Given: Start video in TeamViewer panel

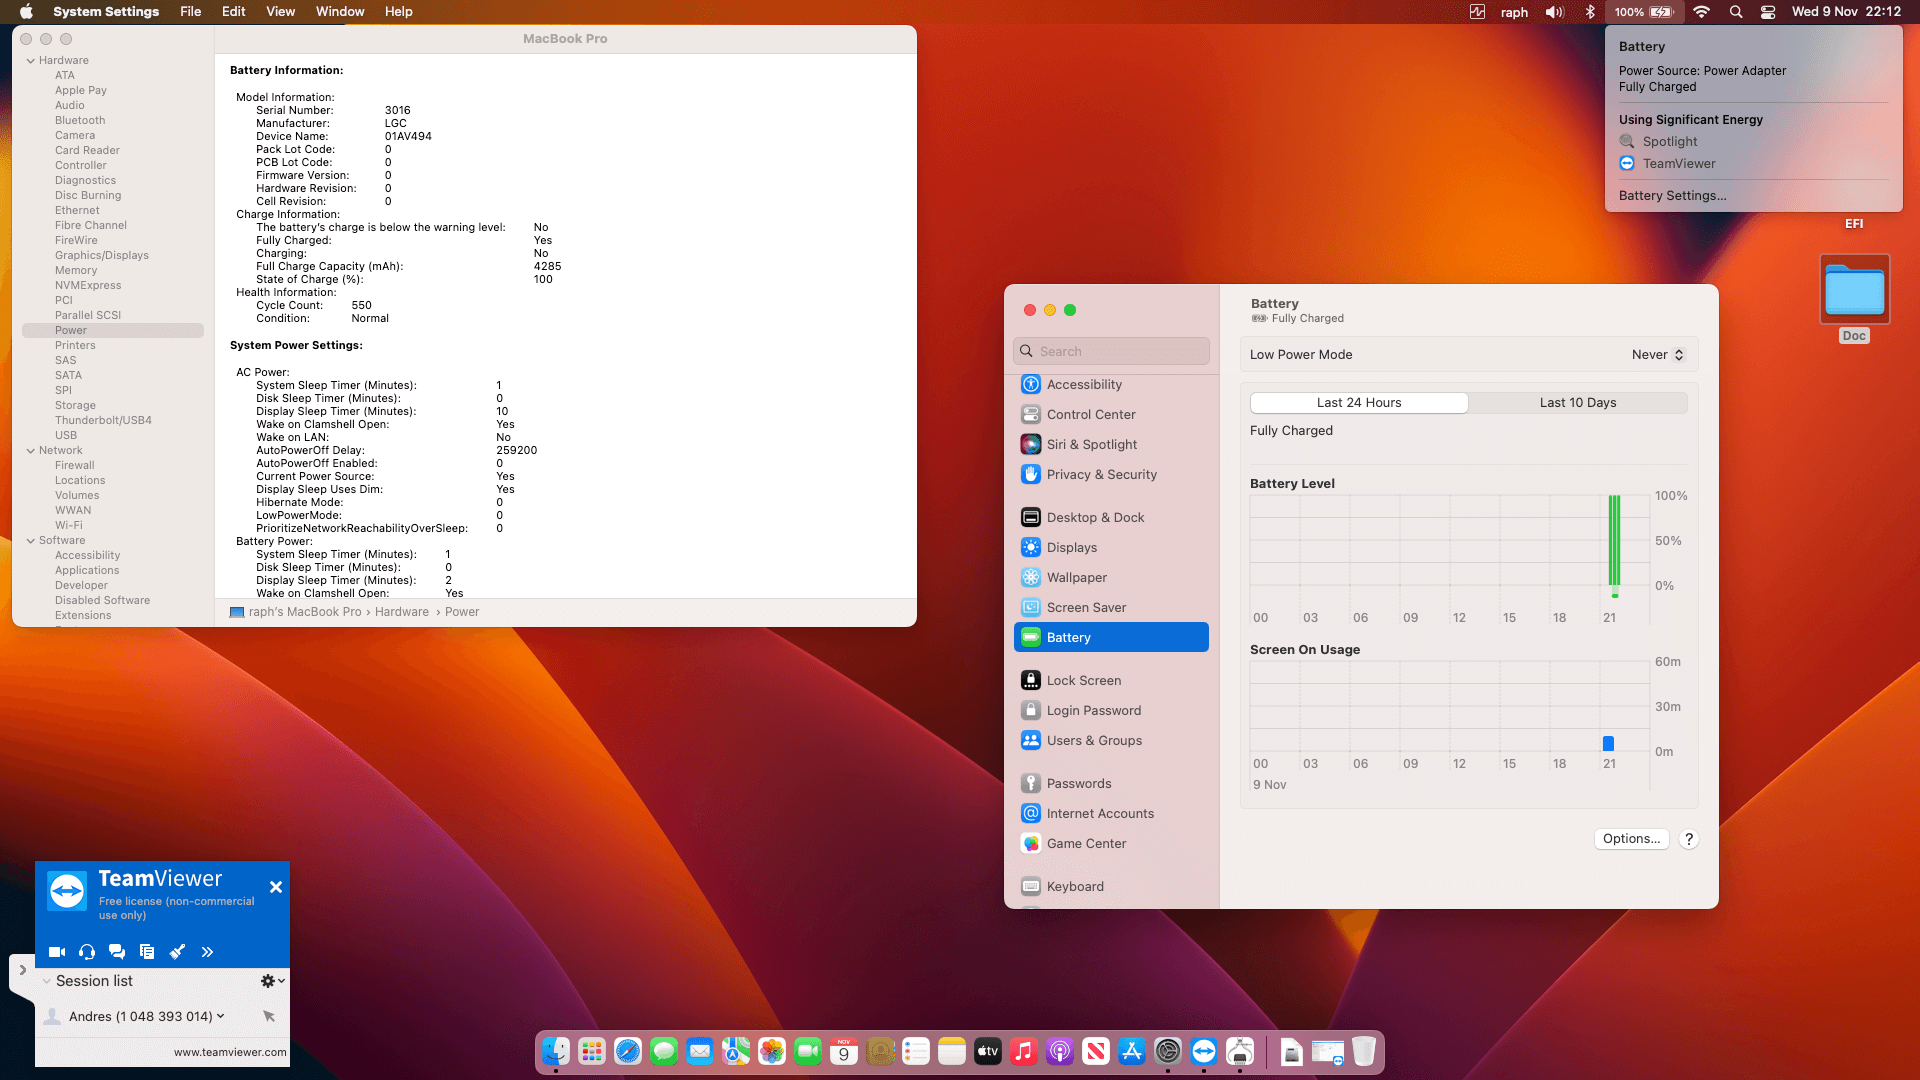Looking at the screenshot, I should pos(57,952).
